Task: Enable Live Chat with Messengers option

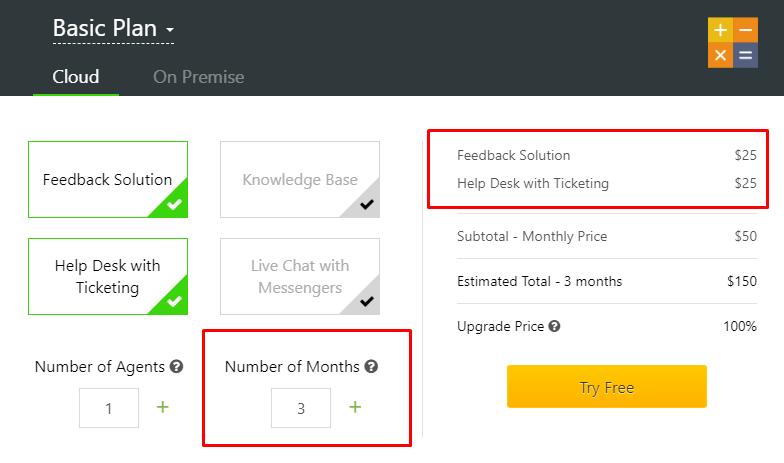Action: tap(299, 276)
